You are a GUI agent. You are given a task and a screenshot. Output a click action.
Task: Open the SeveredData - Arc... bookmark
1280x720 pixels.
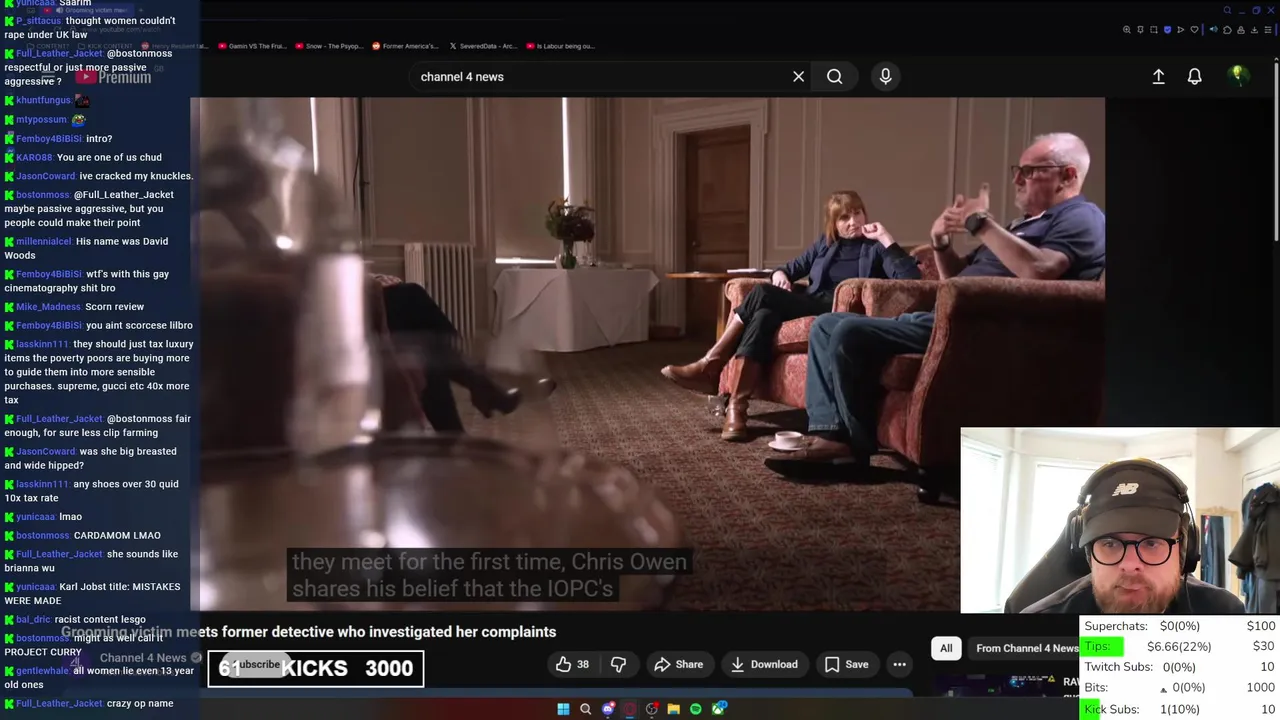click(482, 46)
